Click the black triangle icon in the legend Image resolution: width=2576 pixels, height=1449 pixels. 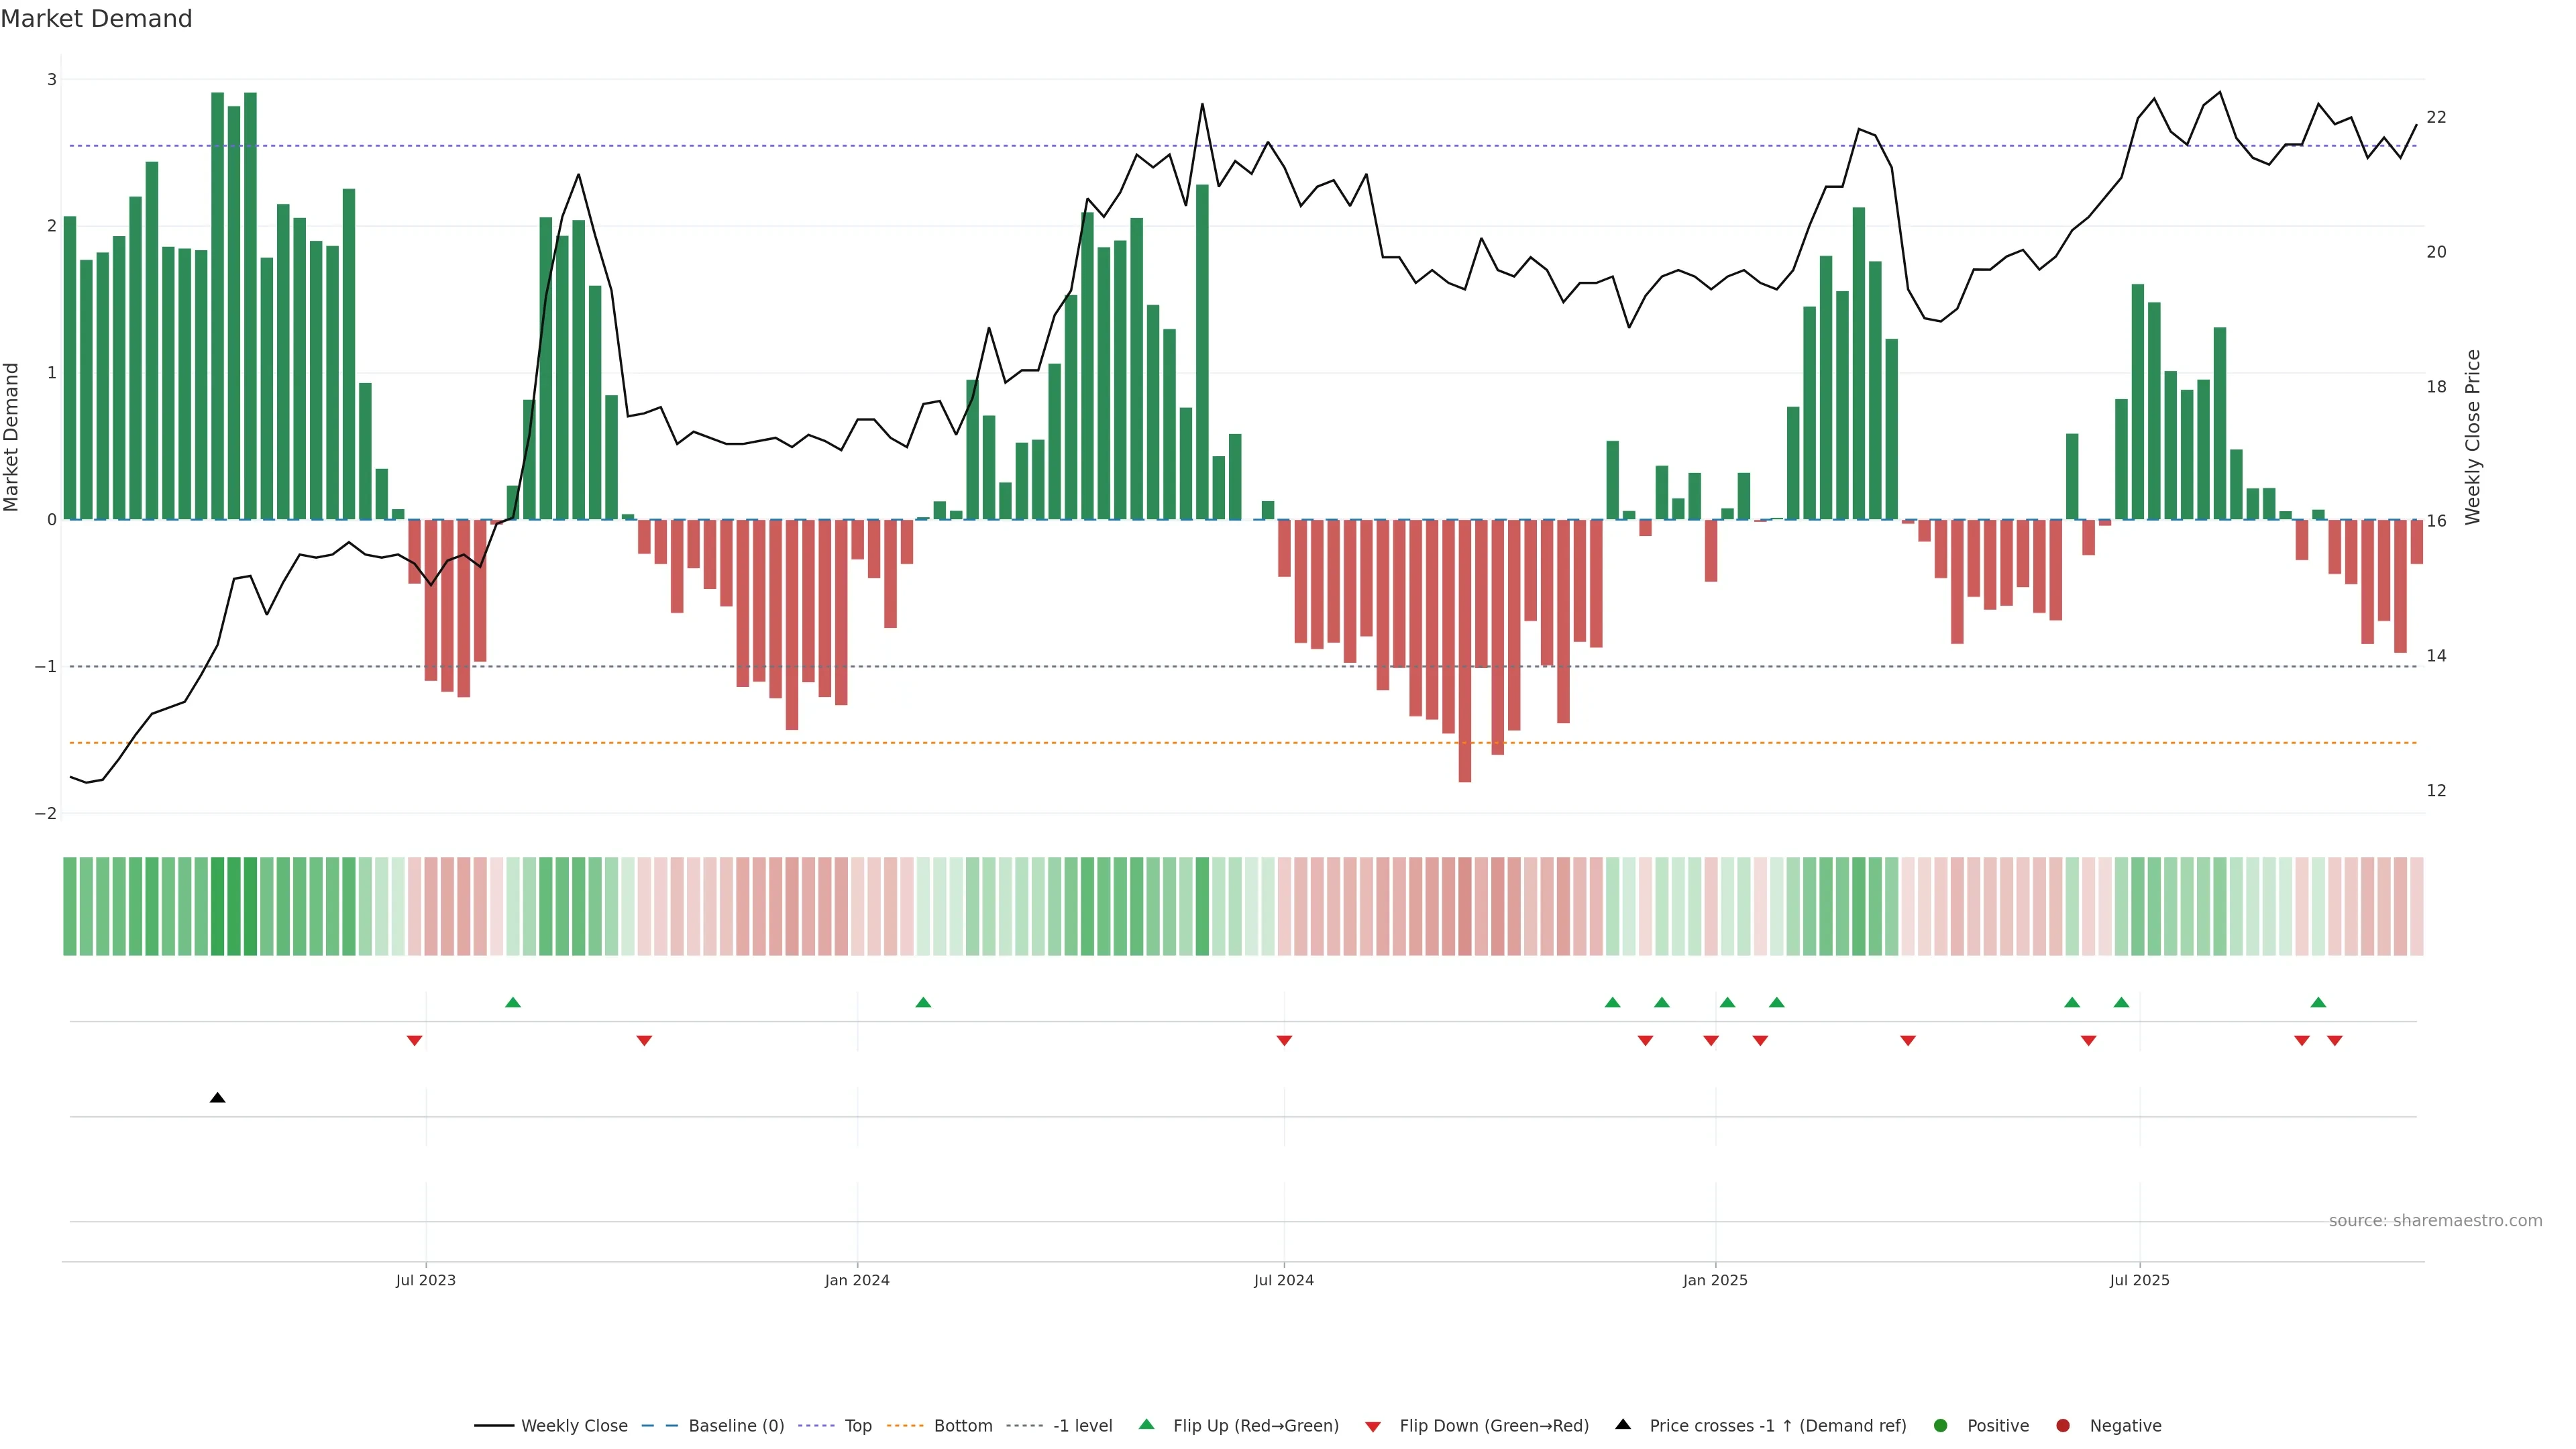click(x=1623, y=1424)
